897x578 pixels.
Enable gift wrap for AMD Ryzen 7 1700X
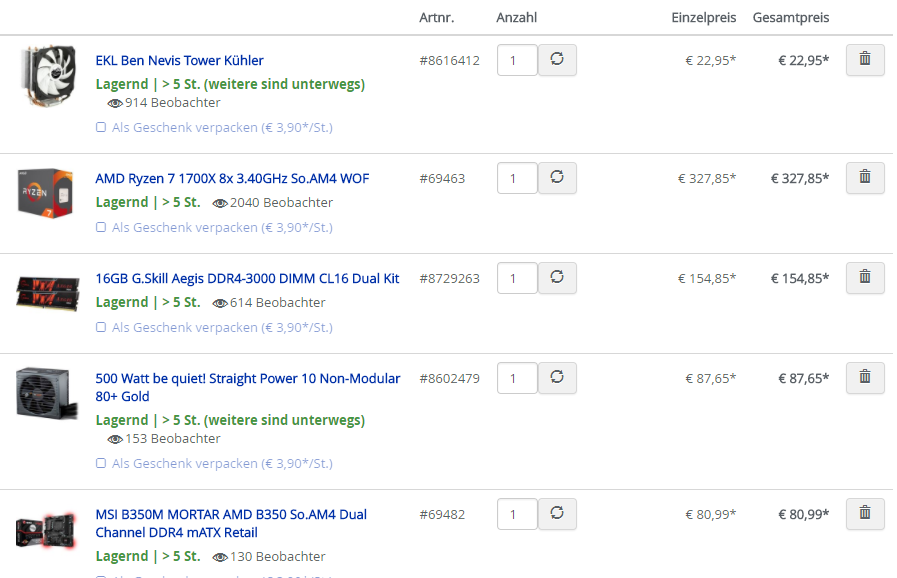[x=101, y=227]
